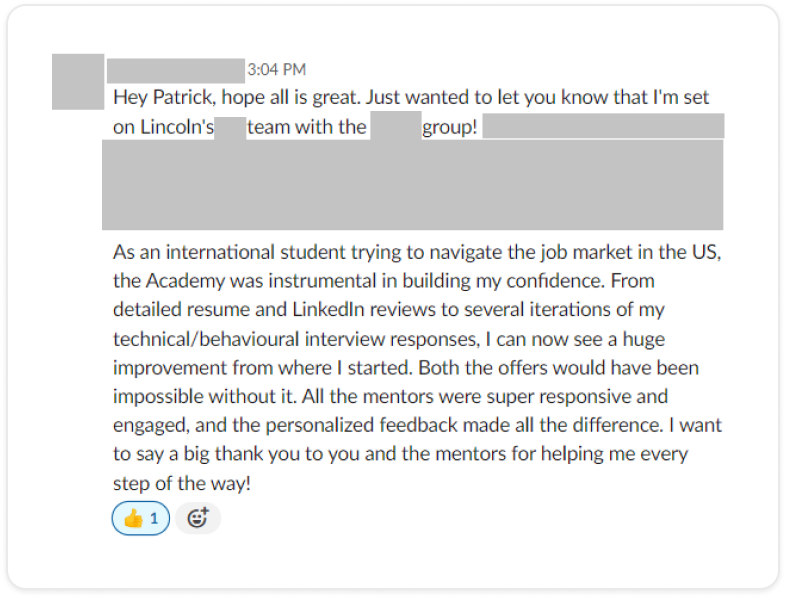Image resolution: width=786 pixels, height=598 pixels.
Task: Click the closing line "step of the way!"
Action: pos(182,482)
